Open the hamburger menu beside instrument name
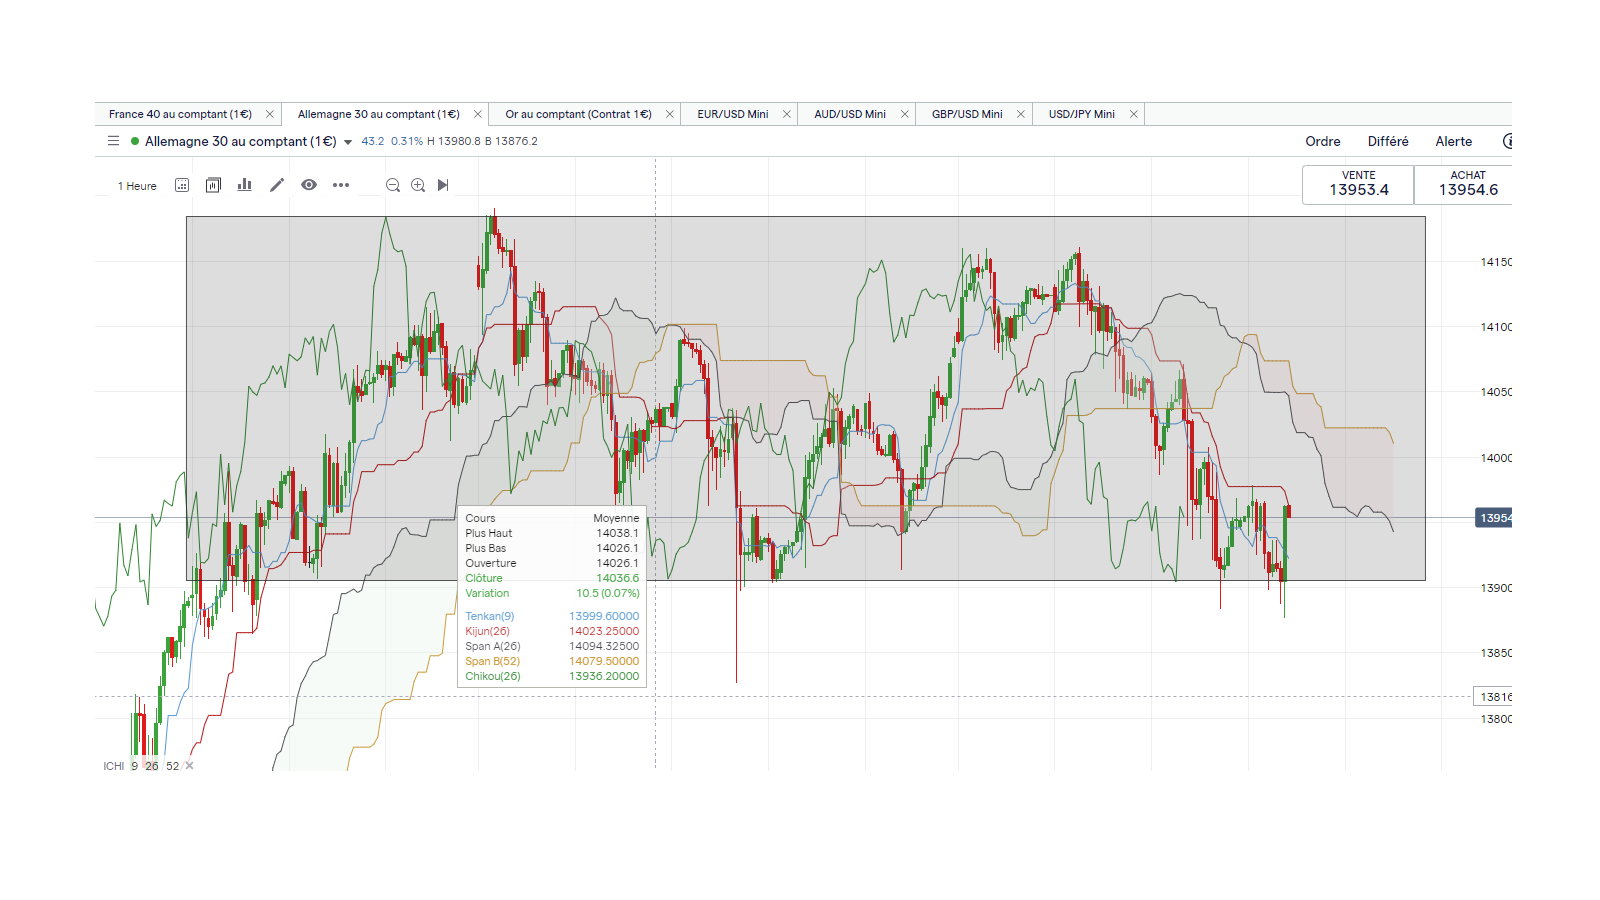 [x=113, y=141]
